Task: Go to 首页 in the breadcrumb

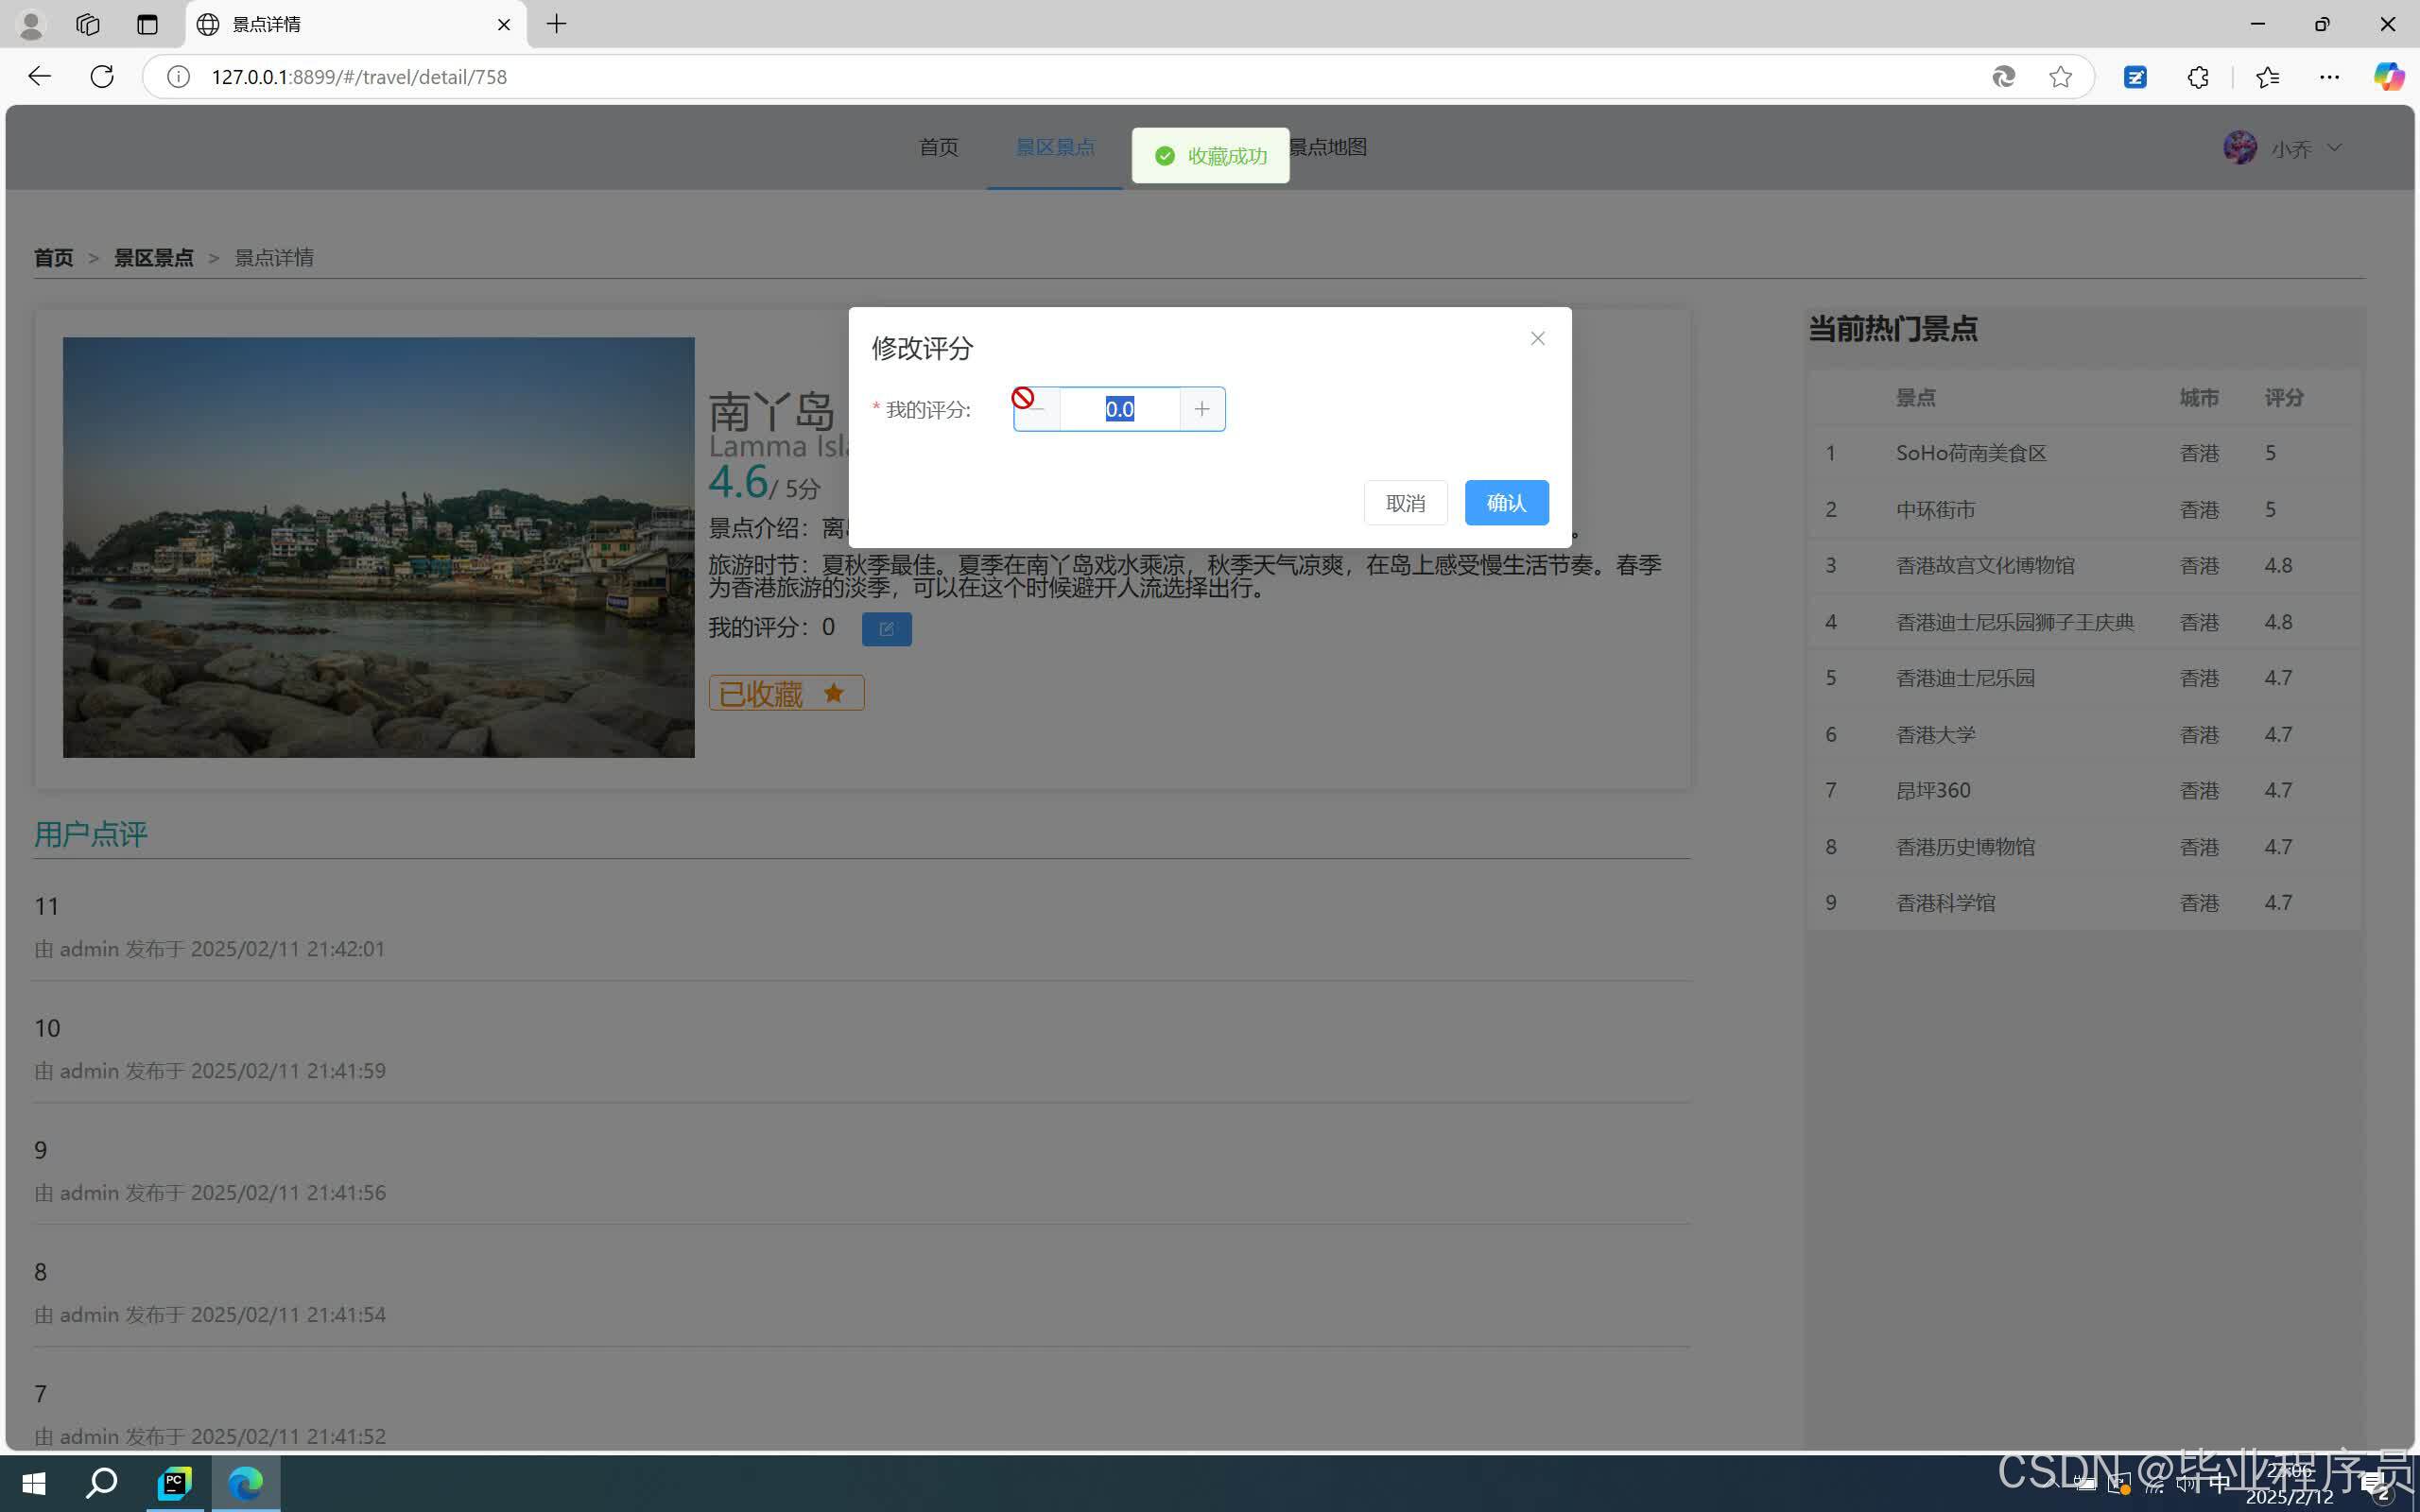Action: coord(54,258)
